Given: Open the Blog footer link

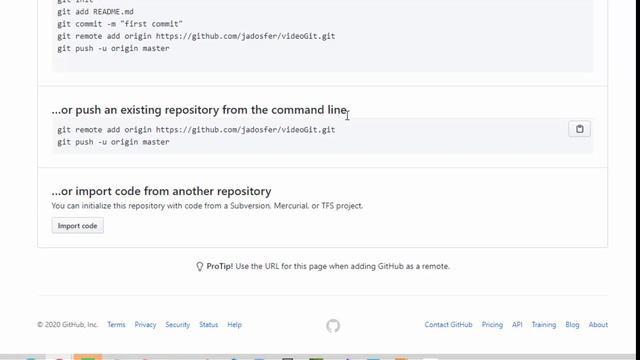Looking at the screenshot, I should click(572, 325).
